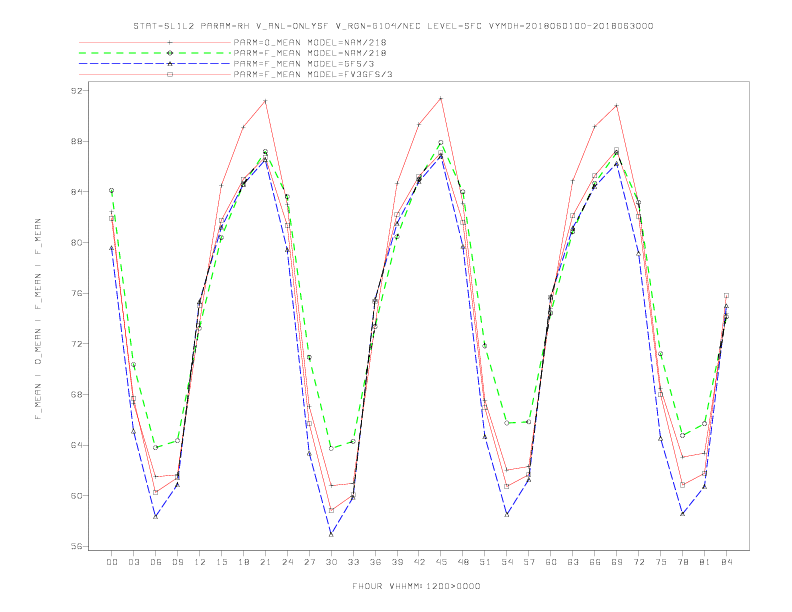Click the x-axis hour label 63

pyautogui.click(x=573, y=562)
